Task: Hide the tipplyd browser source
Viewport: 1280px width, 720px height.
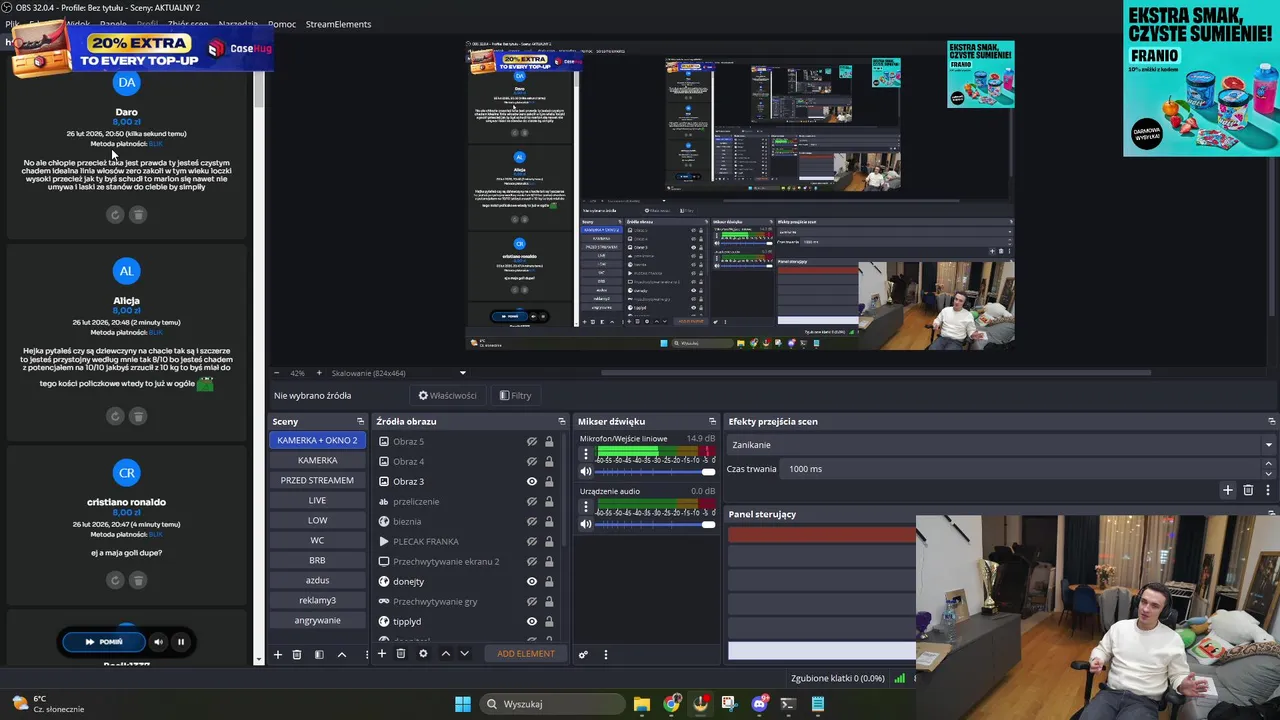Action: (532, 621)
